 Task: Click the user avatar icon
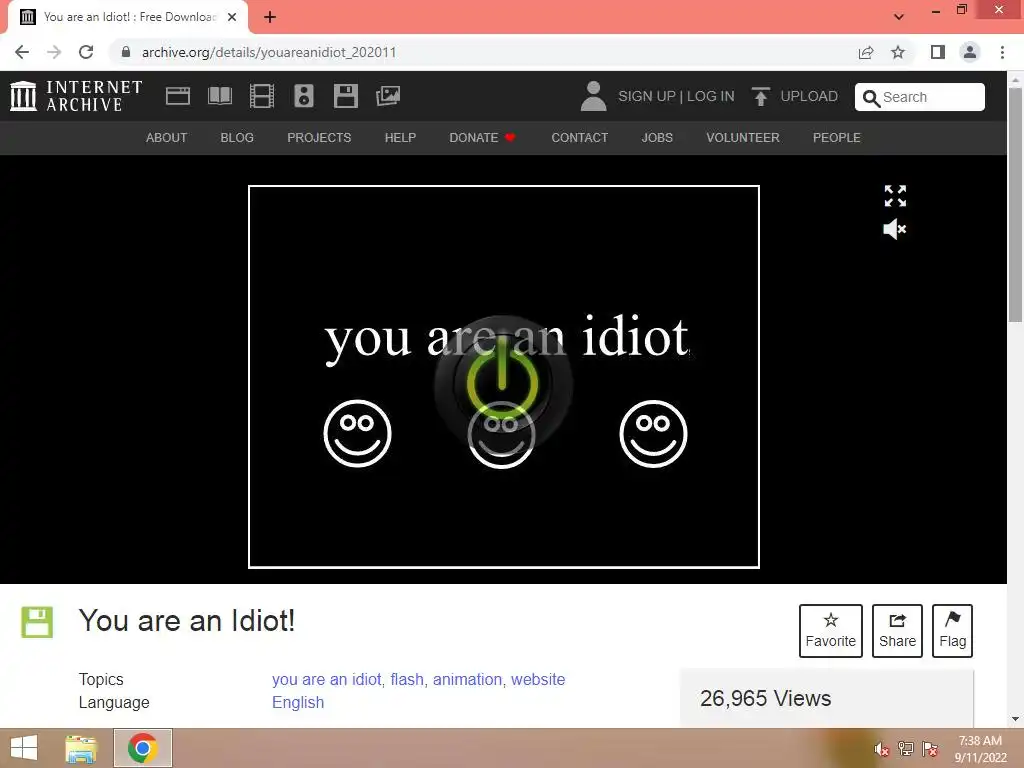click(593, 96)
